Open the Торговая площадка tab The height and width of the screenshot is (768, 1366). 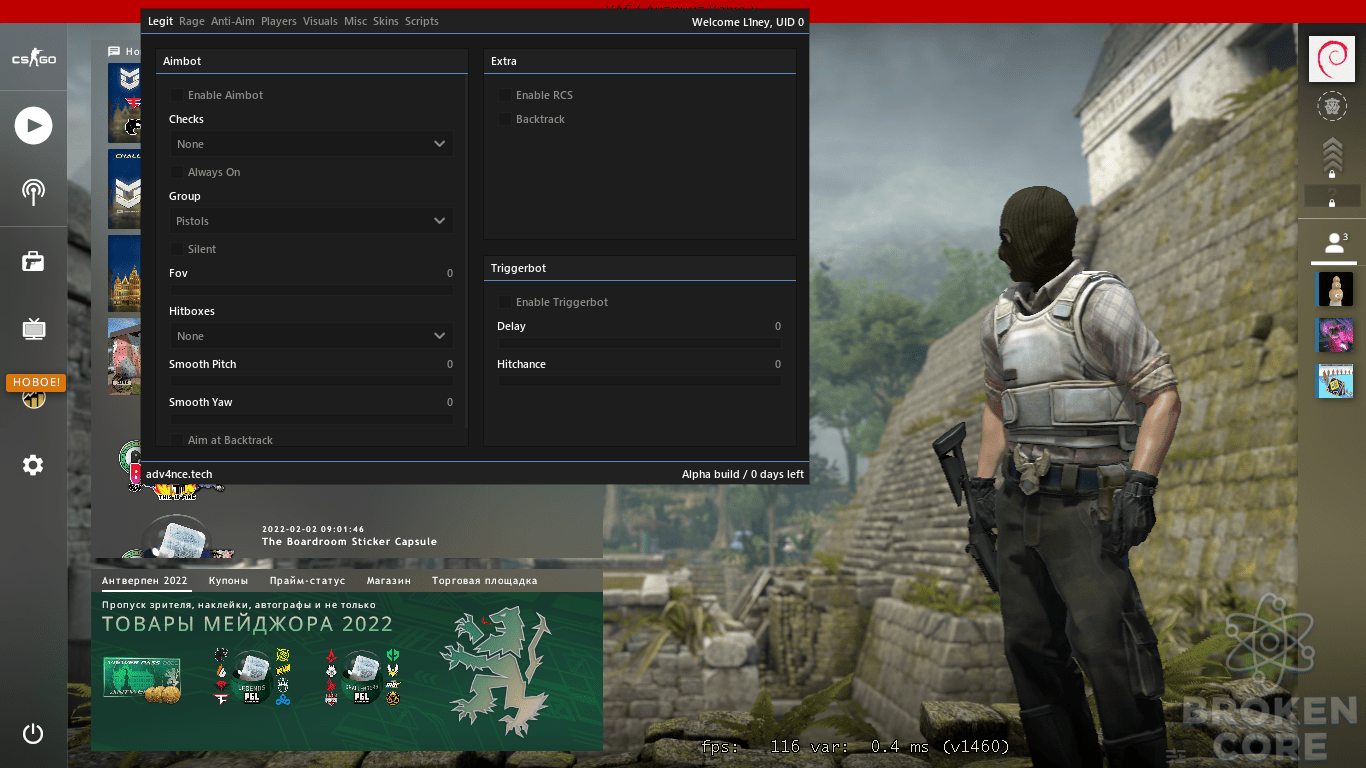484,580
